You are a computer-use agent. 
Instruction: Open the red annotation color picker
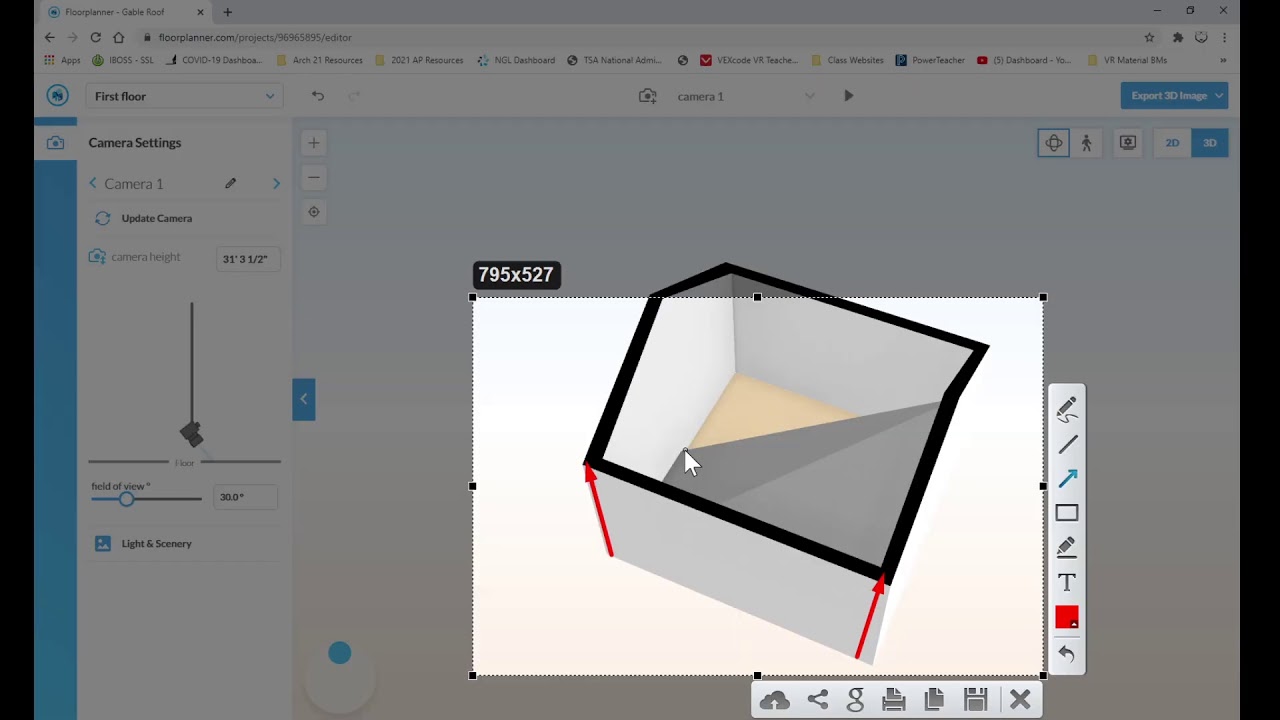[x=1066, y=617]
